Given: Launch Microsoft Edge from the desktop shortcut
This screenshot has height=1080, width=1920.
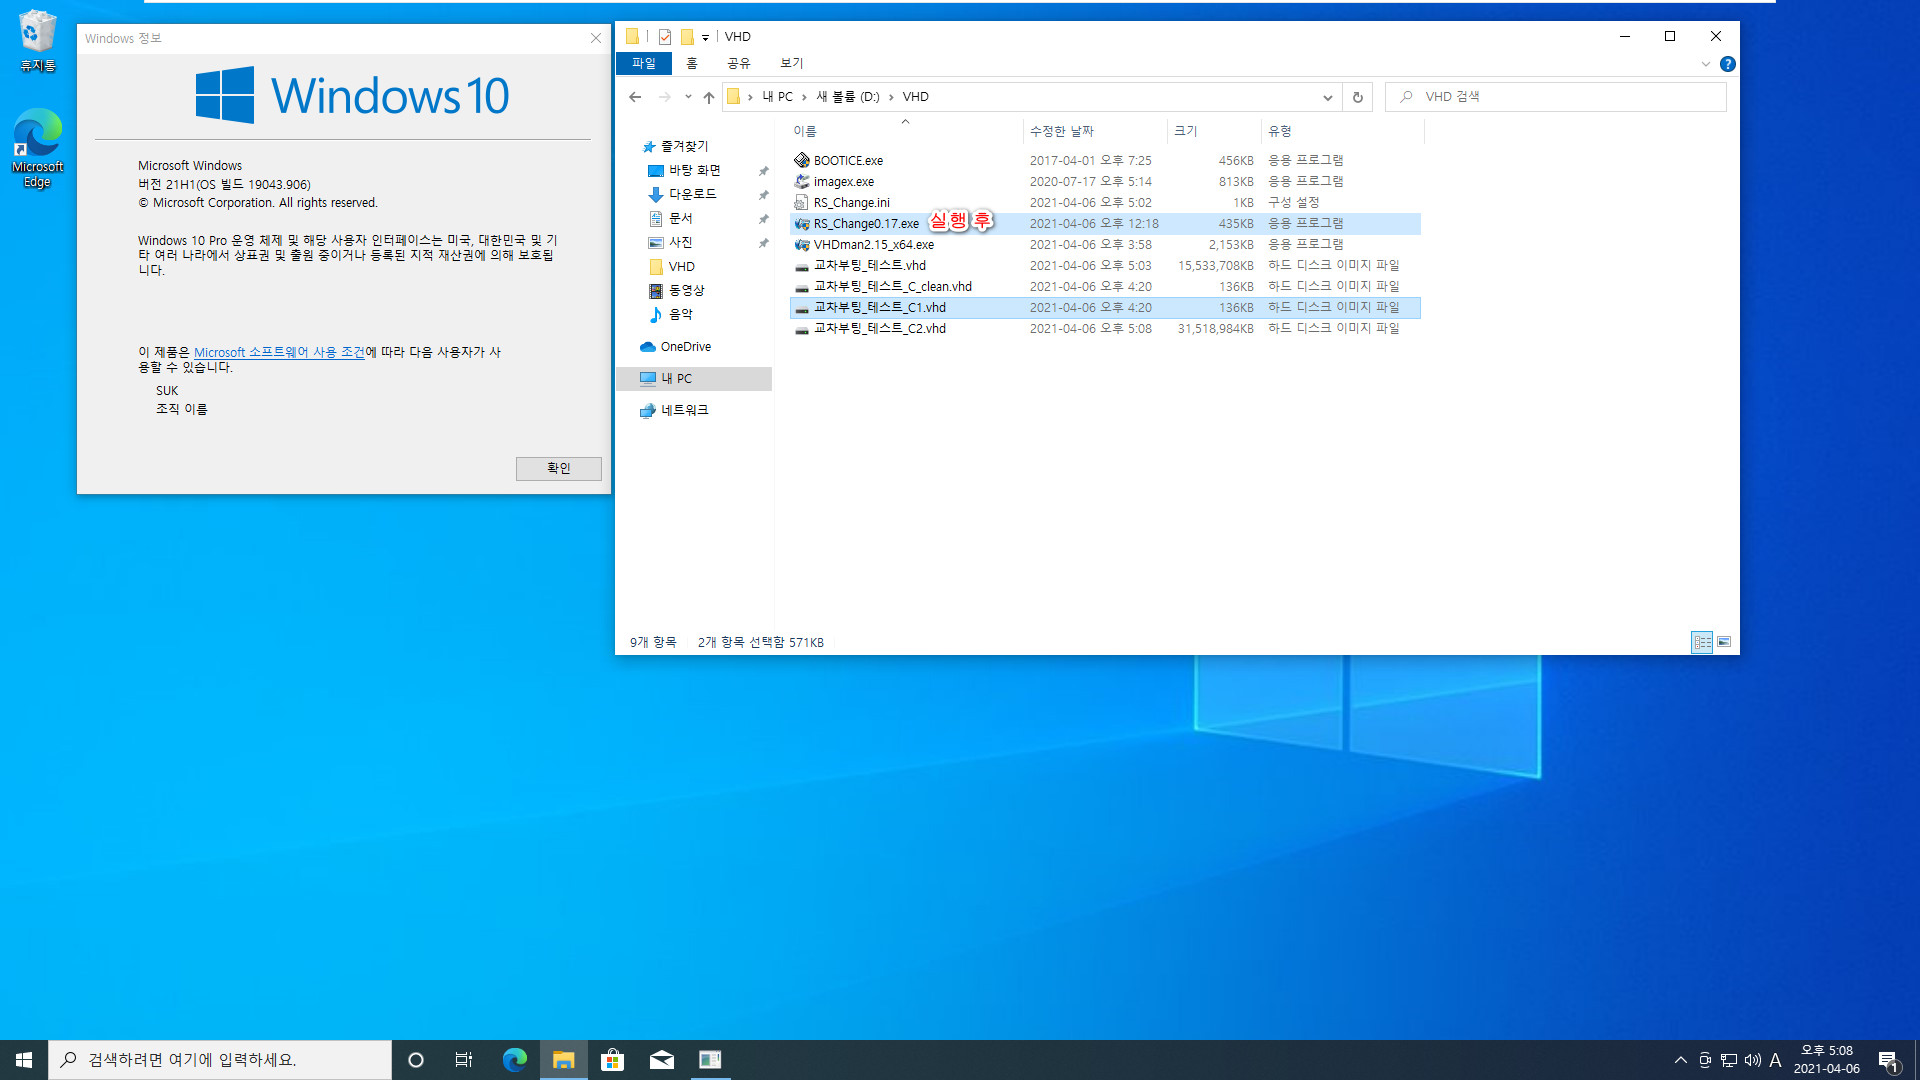Looking at the screenshot, I should 38,148.
